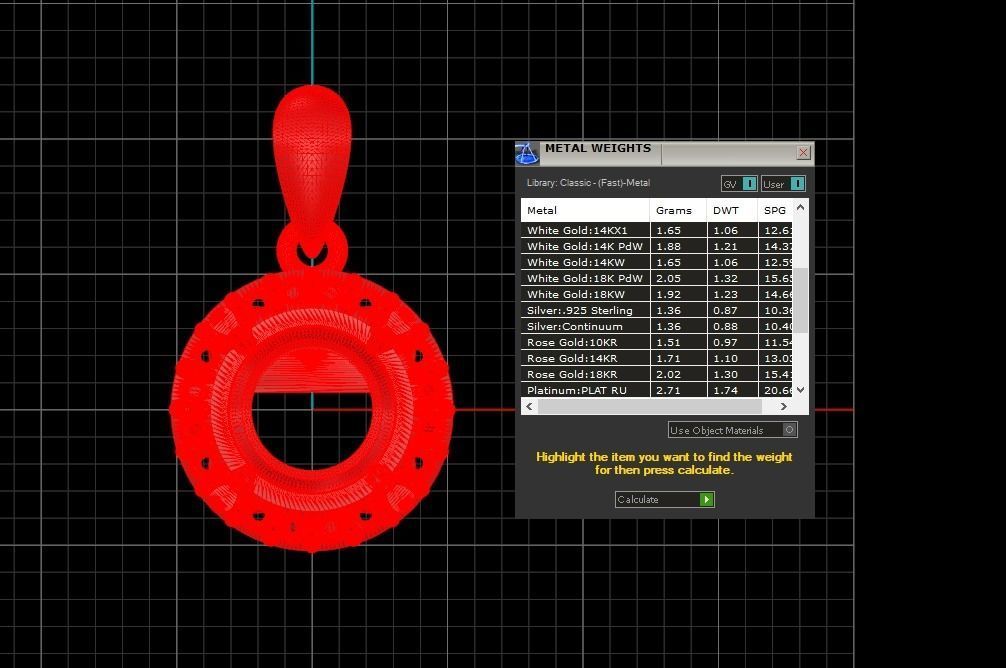Select the Rose Gold:18KR row

657,374
